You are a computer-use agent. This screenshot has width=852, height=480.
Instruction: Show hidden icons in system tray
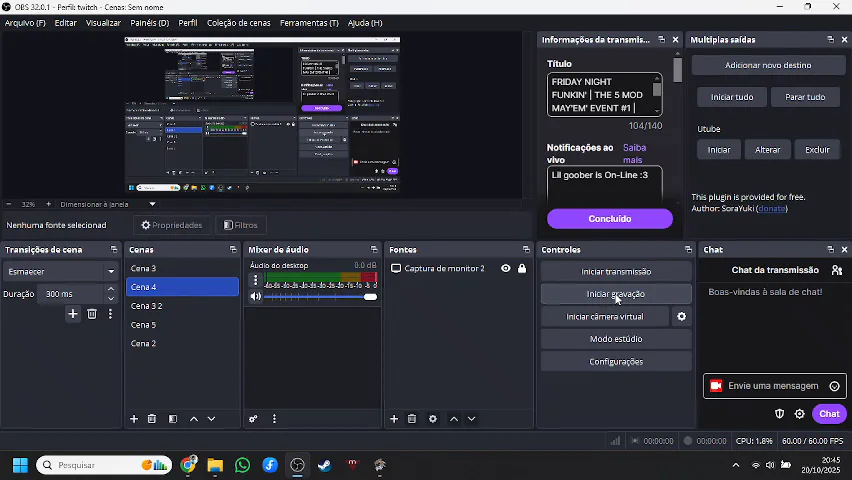coord(736,465)
